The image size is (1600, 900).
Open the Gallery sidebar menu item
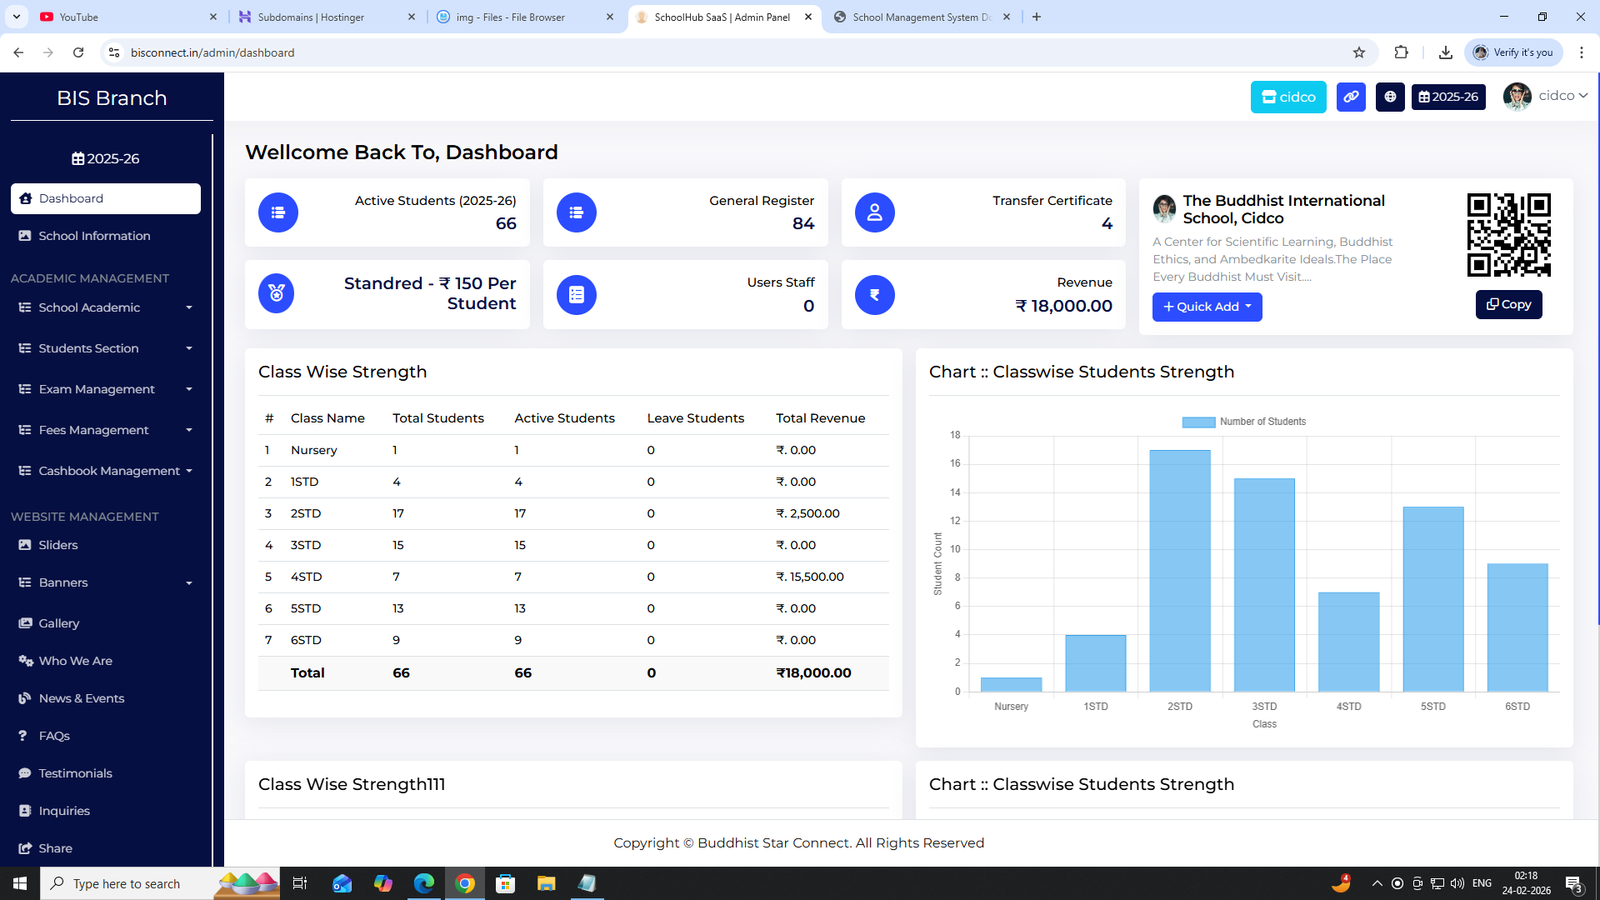pos(59,624)
